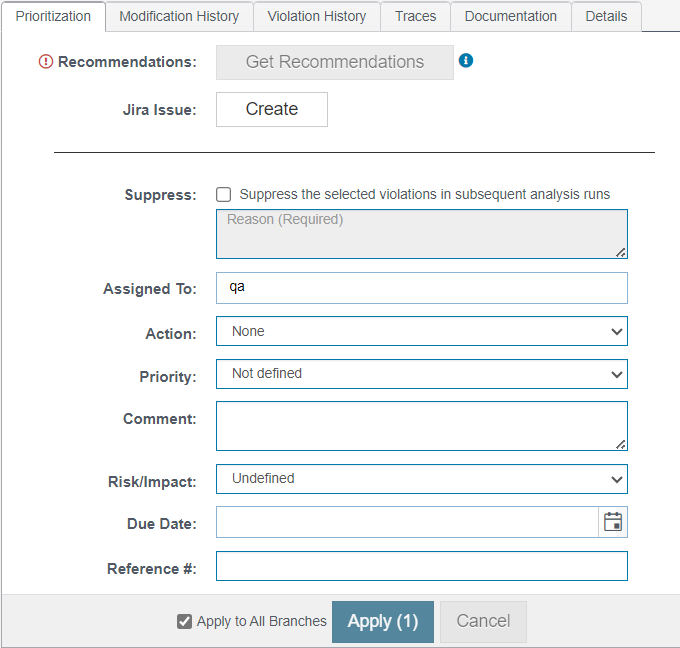Click the Create Jira Issue button
680x648 pixels.
pyautogui.click(x=272, y=109)
